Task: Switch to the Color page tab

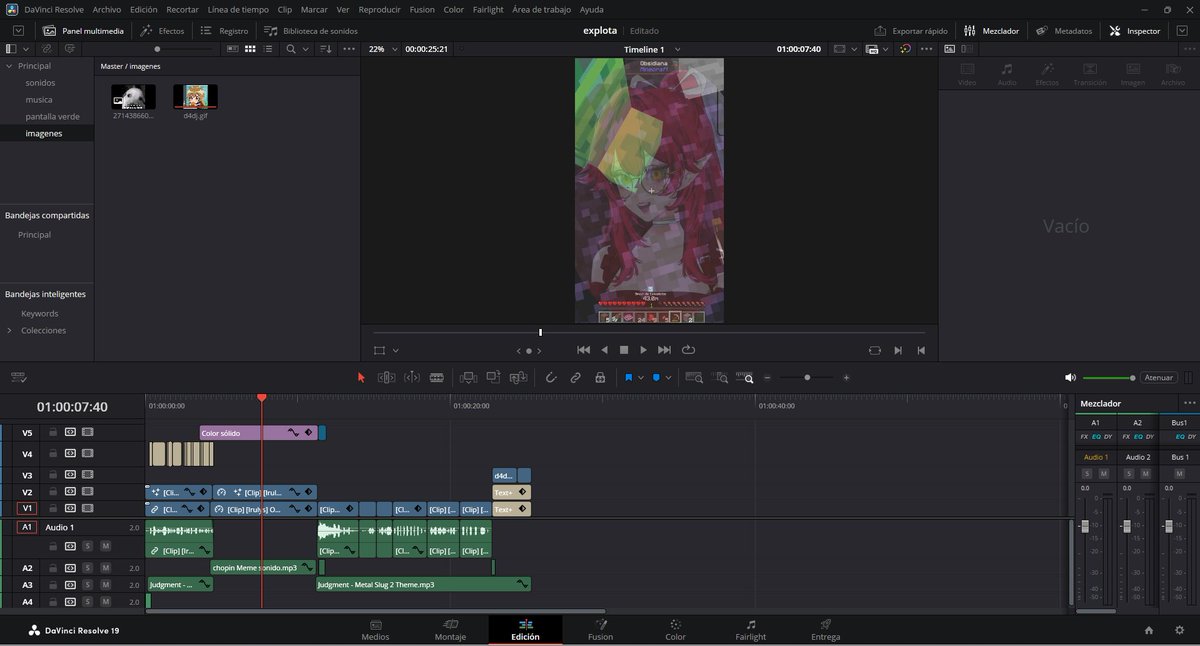Action: point(676,630)
